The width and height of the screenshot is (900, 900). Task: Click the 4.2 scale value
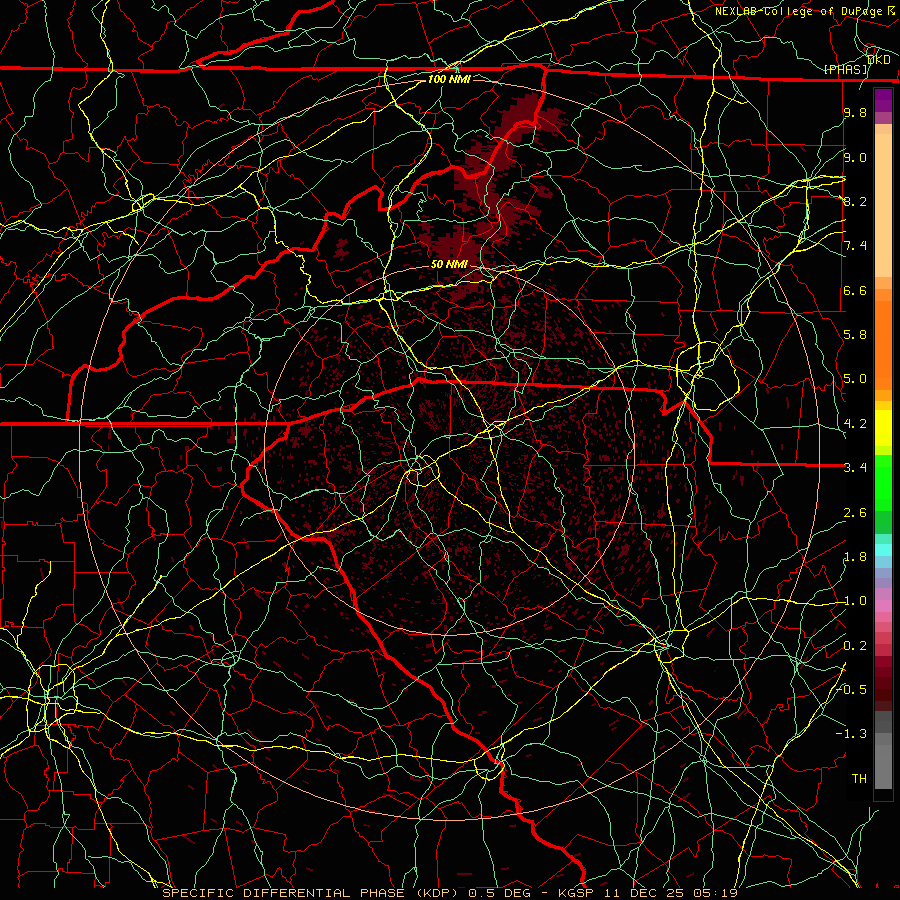point(855,424)
